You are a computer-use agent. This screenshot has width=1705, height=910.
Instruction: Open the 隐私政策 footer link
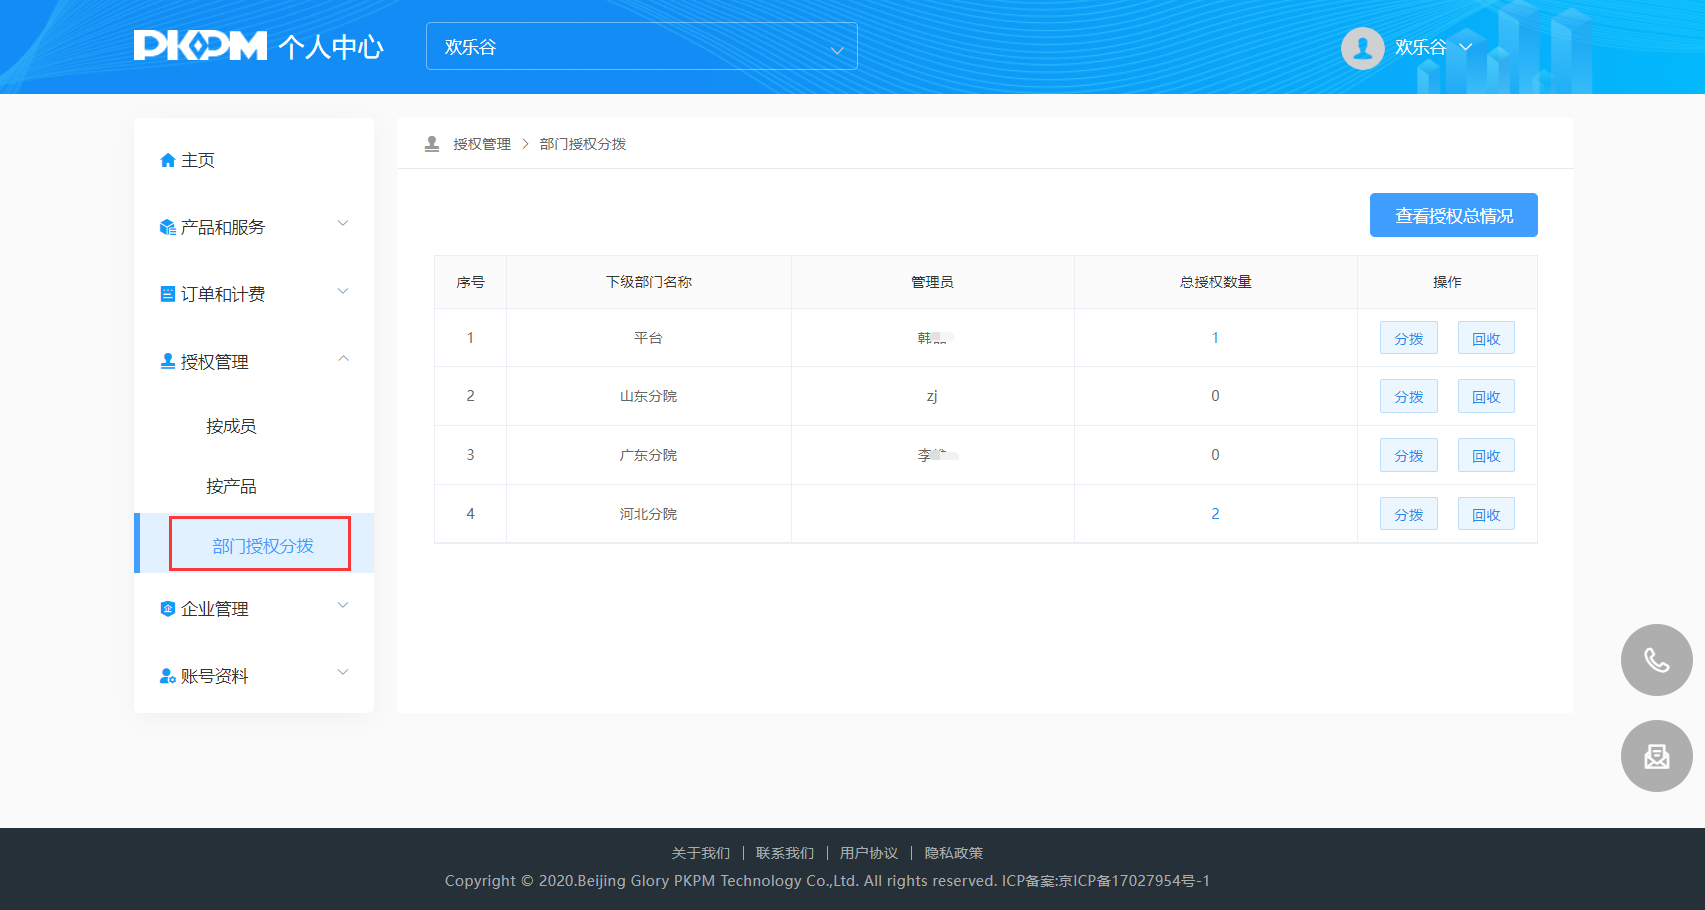[953, 853]
